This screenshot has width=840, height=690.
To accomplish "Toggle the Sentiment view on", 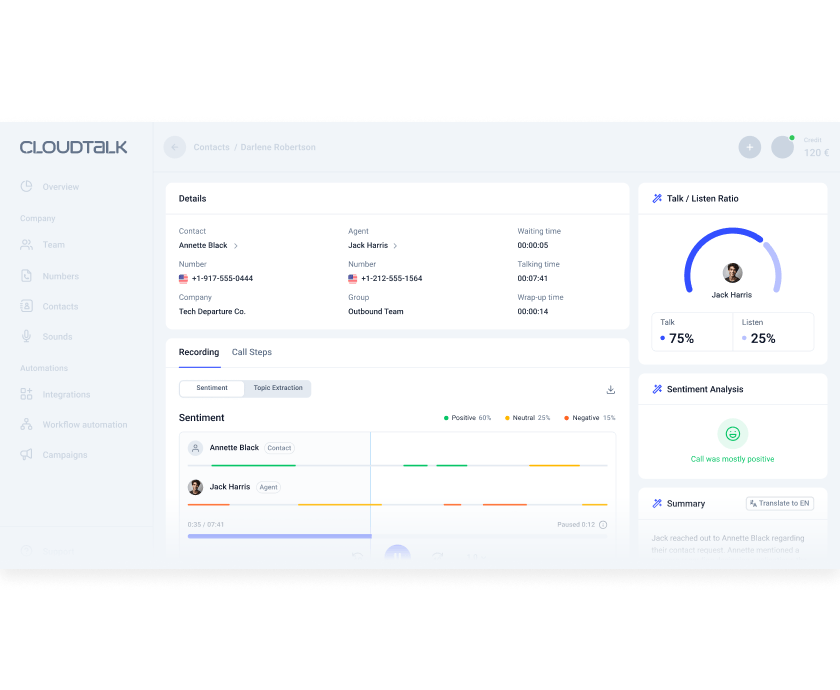I will (211, 388).
